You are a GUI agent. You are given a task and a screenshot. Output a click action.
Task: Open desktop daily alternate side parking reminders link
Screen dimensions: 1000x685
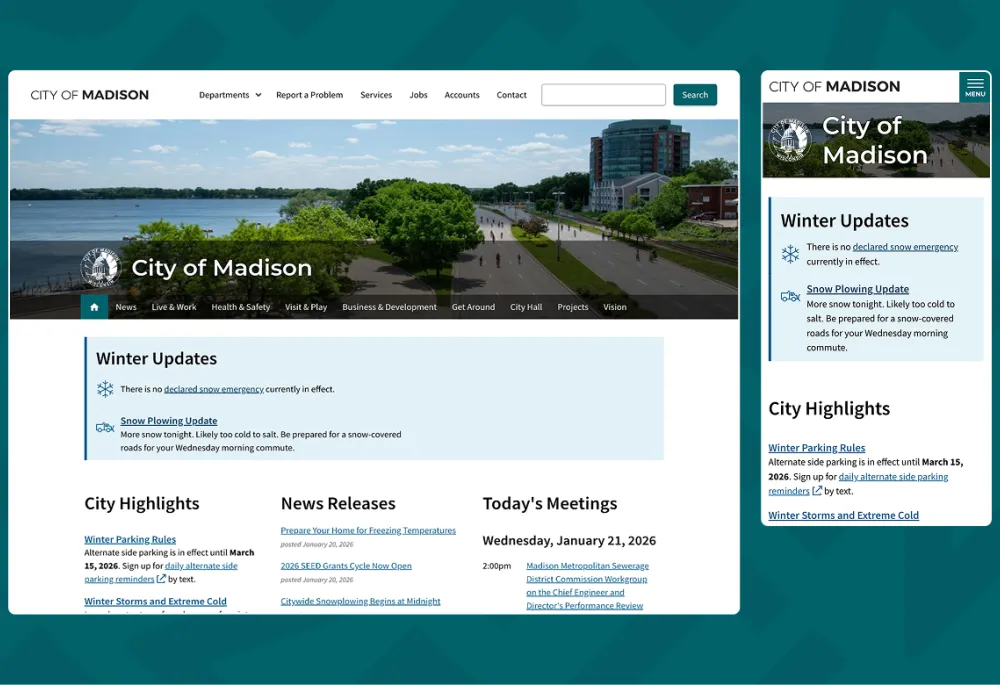[x=161, y=572]
